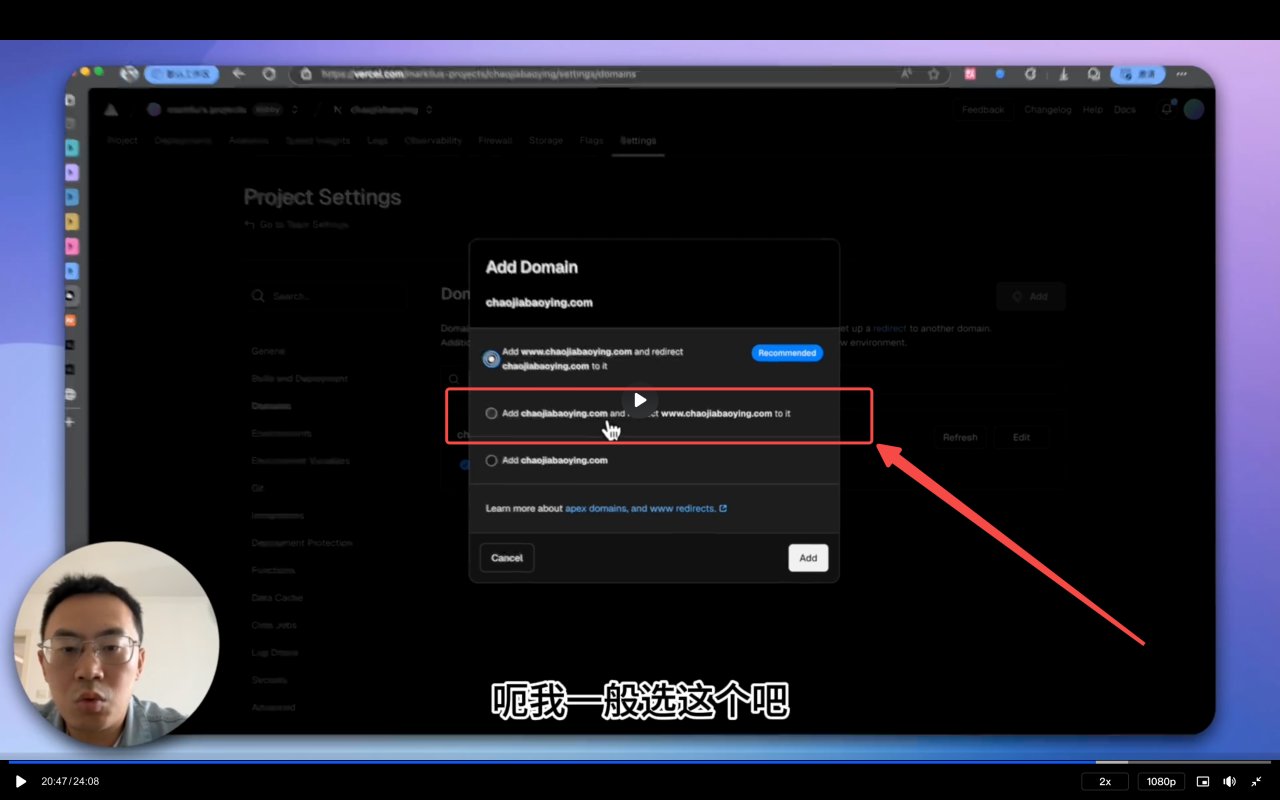Click the Vercel triangle logo
1280x800 pixels.
(111, 110)
